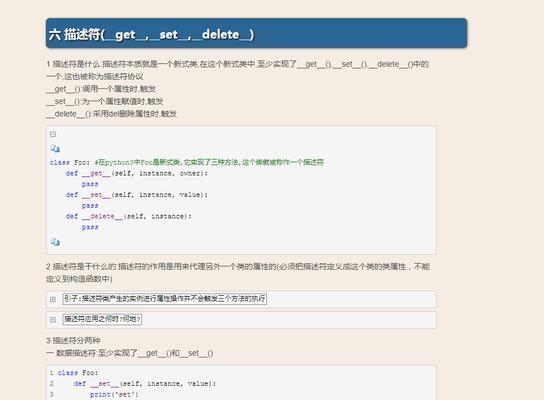
Task: Click the print('set') code line
Action: tap(114, 394)
